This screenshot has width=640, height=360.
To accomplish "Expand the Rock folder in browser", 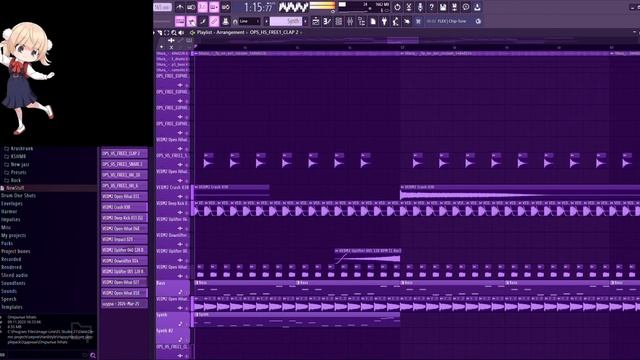I will (16, 180).
